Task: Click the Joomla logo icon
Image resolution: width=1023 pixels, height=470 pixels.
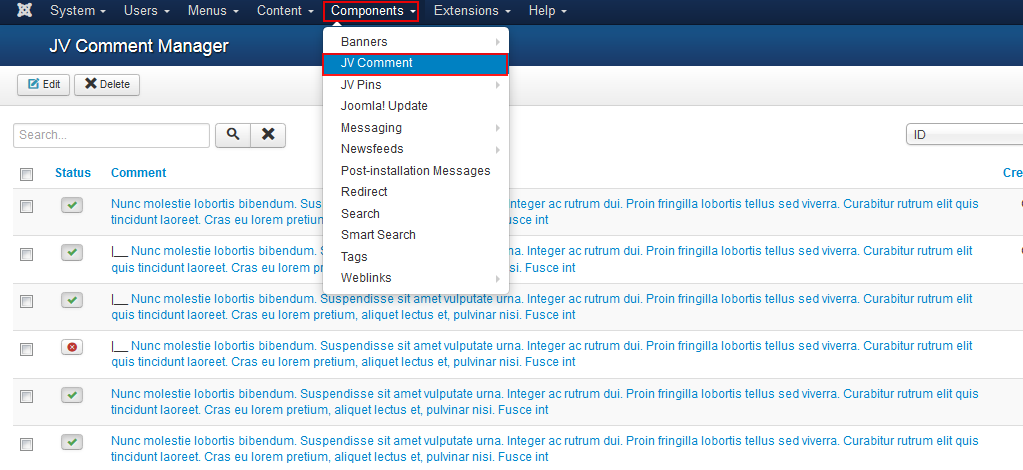Action: click(x=25, y=11)
